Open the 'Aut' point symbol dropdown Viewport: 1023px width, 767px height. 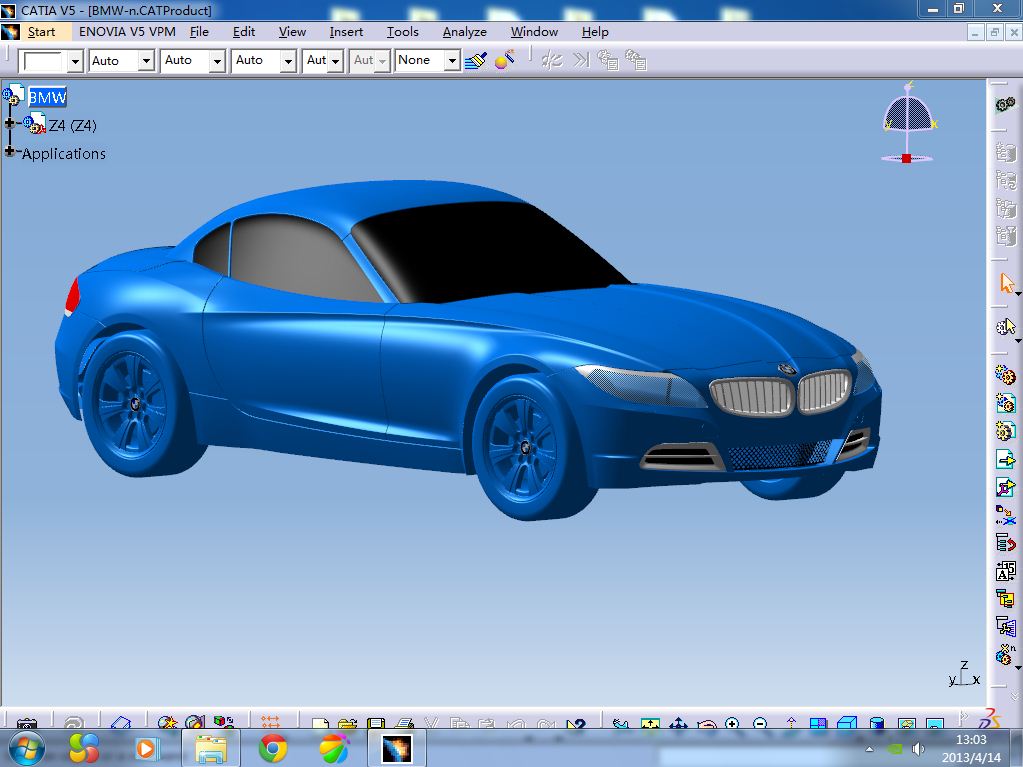(335, 61)
